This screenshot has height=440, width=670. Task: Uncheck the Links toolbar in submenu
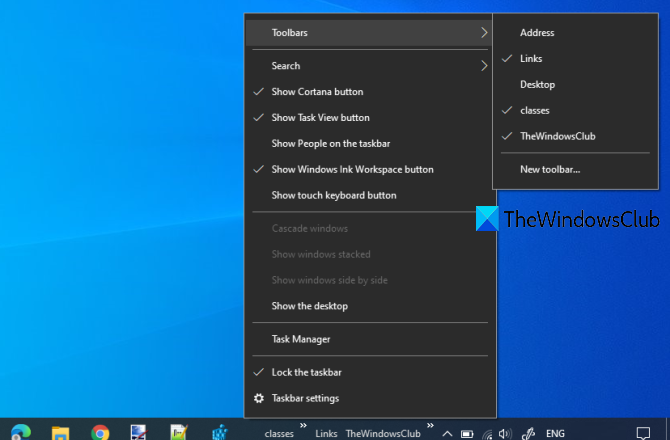(575, 59)
